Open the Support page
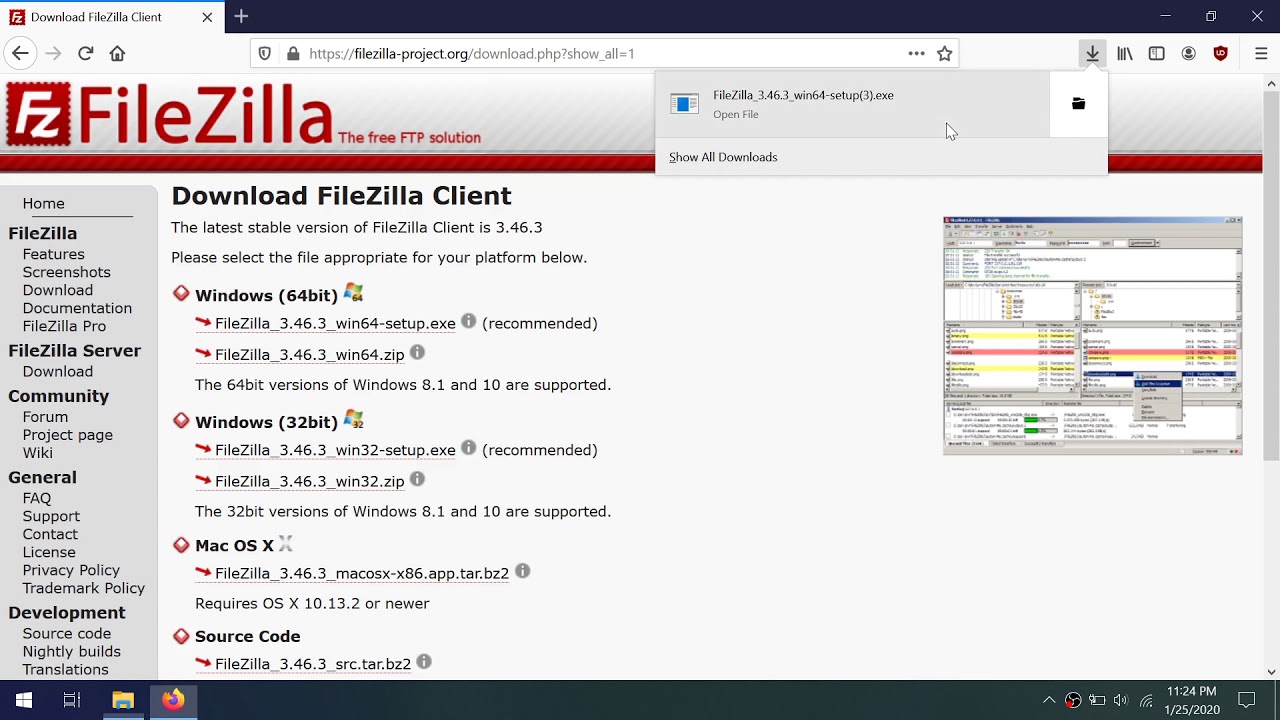 click(51, 516)
